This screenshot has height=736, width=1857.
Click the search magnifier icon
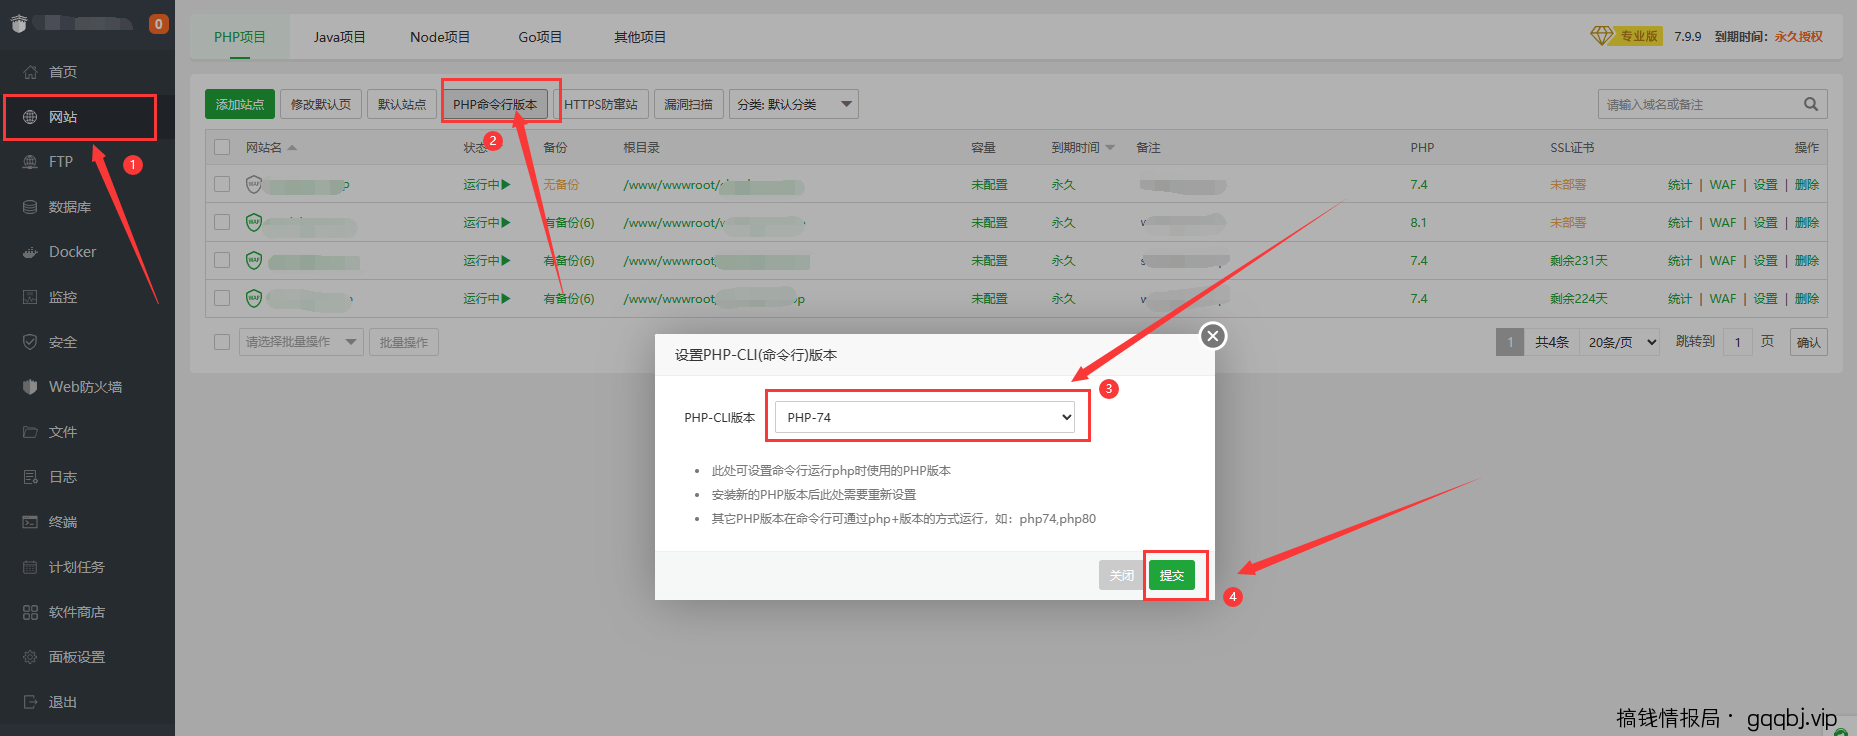coord(1811,104)
